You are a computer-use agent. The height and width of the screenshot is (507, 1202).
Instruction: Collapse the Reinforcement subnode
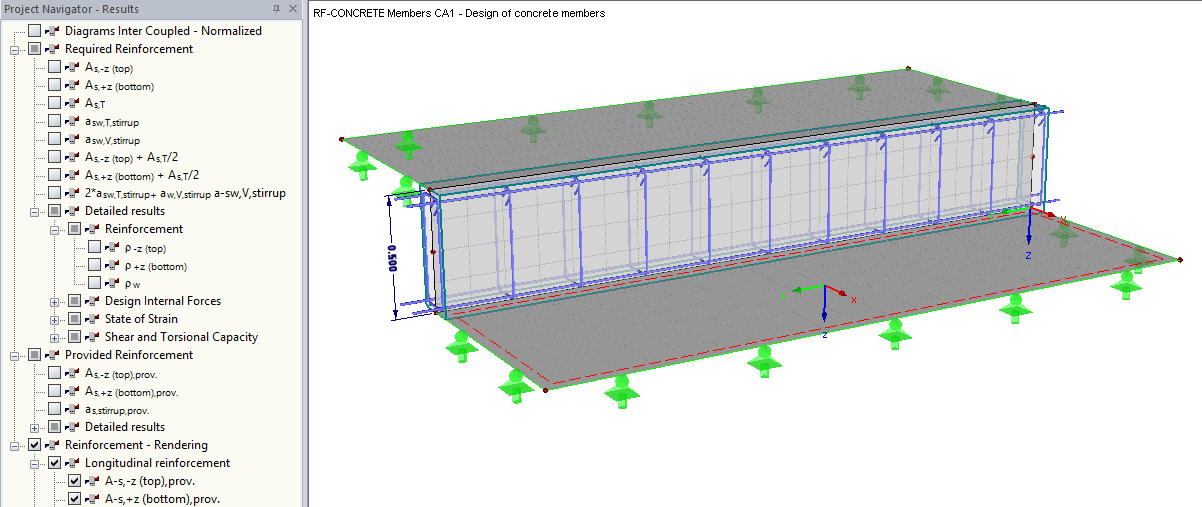tap(55, 229)
